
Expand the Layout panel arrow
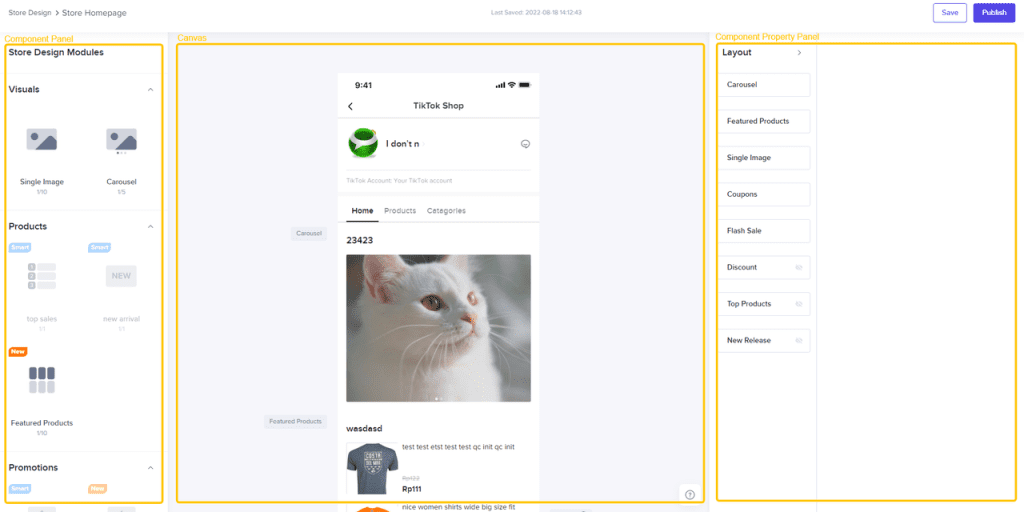(799, 53)
